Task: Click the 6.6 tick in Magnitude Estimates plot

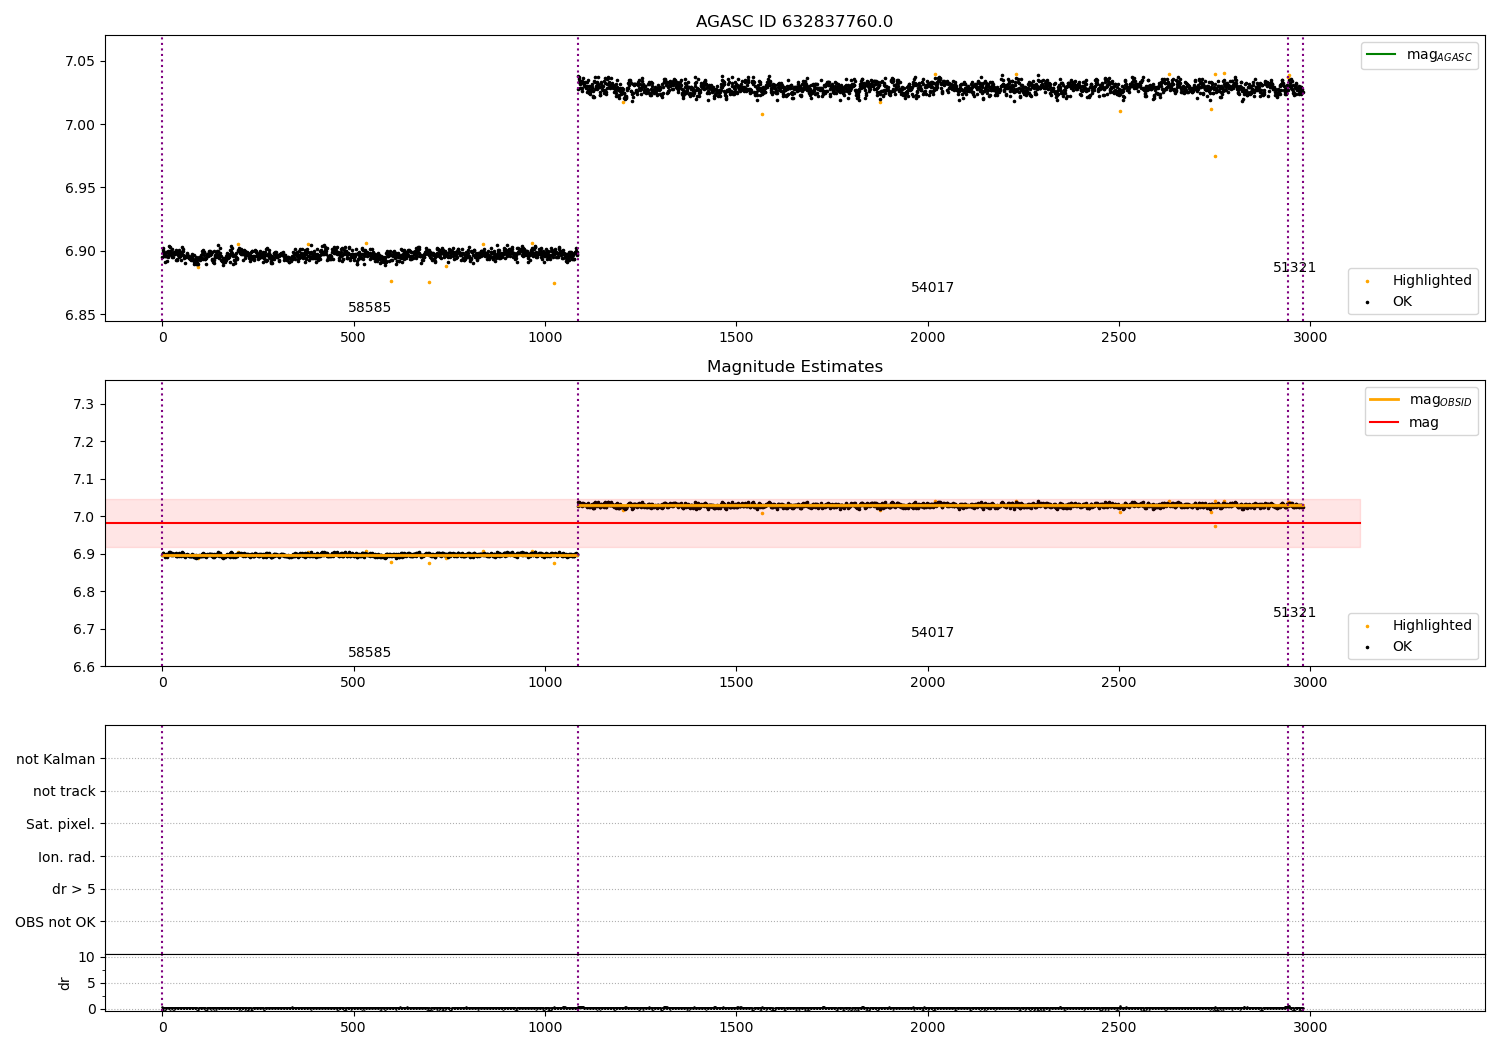Action: point(86,668)
